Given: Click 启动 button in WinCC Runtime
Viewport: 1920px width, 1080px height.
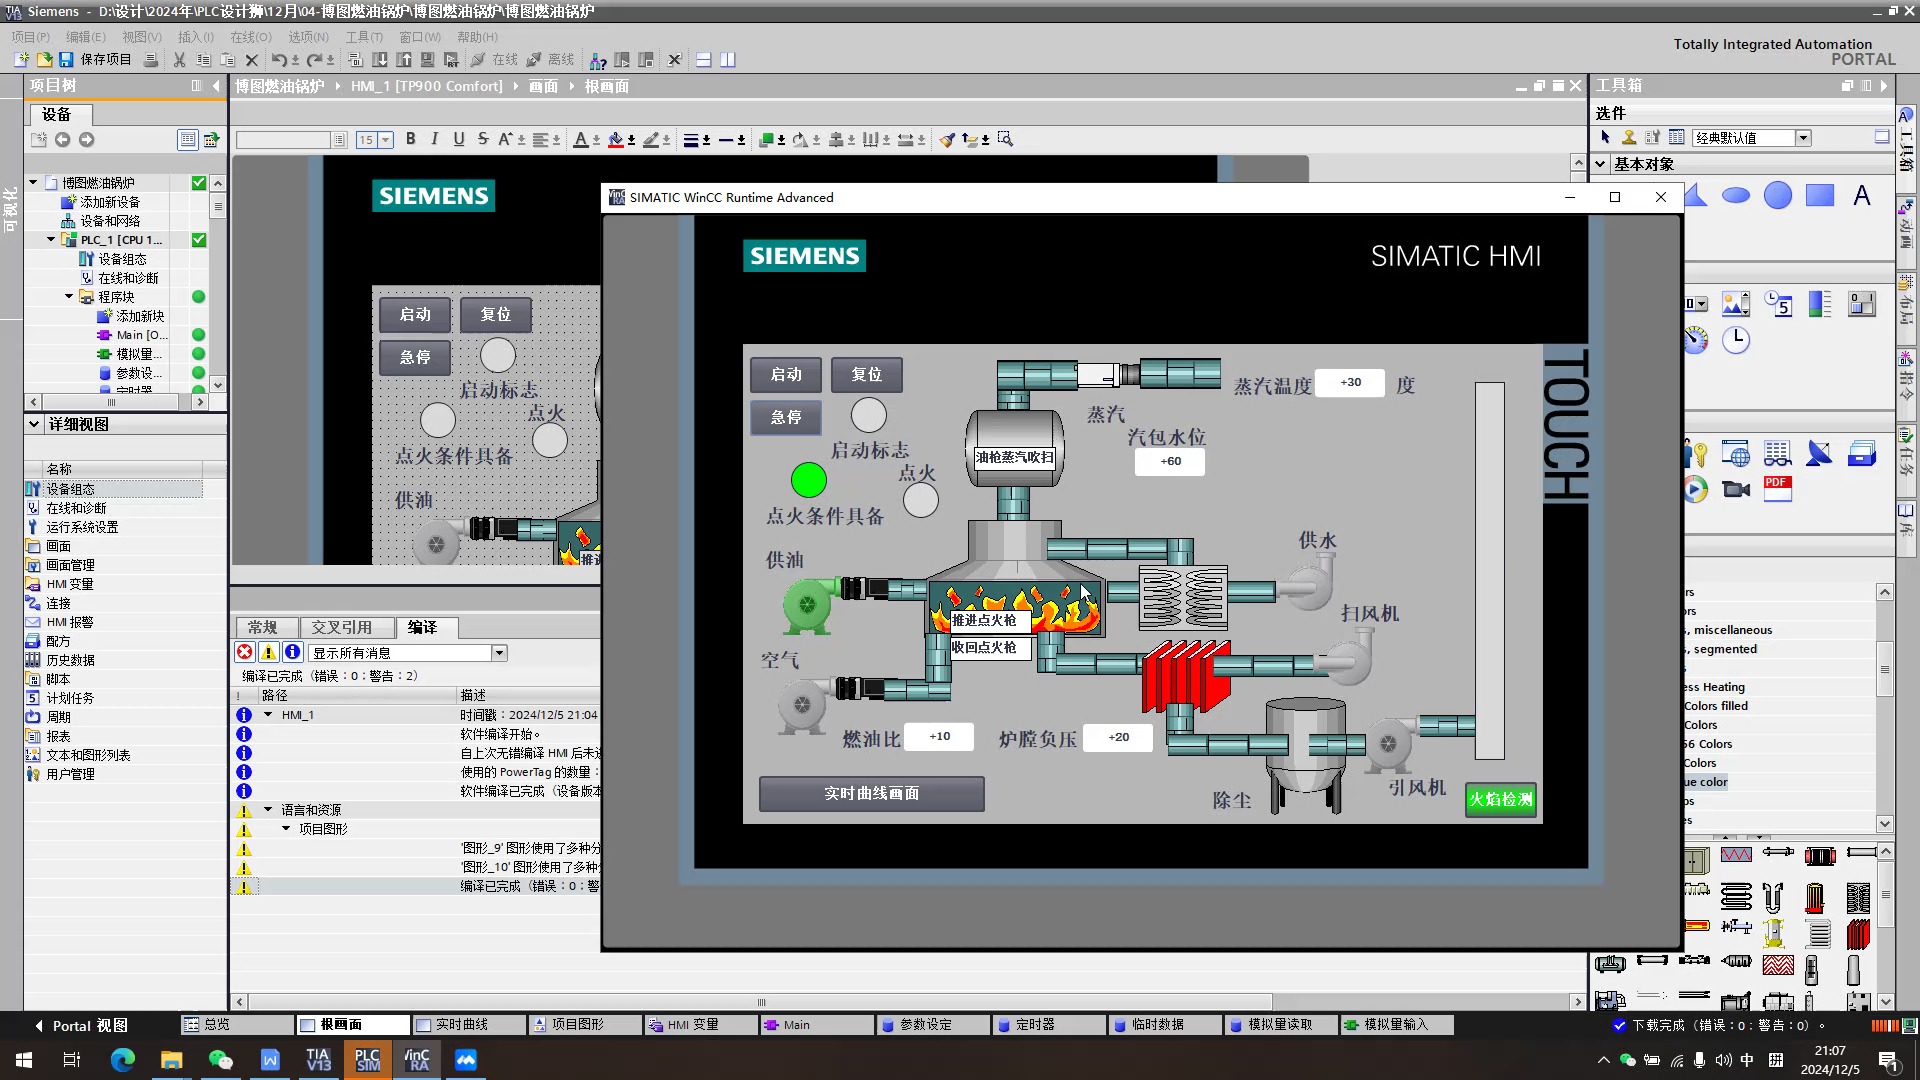Looking at the screenshot, I should click(786, 375).
